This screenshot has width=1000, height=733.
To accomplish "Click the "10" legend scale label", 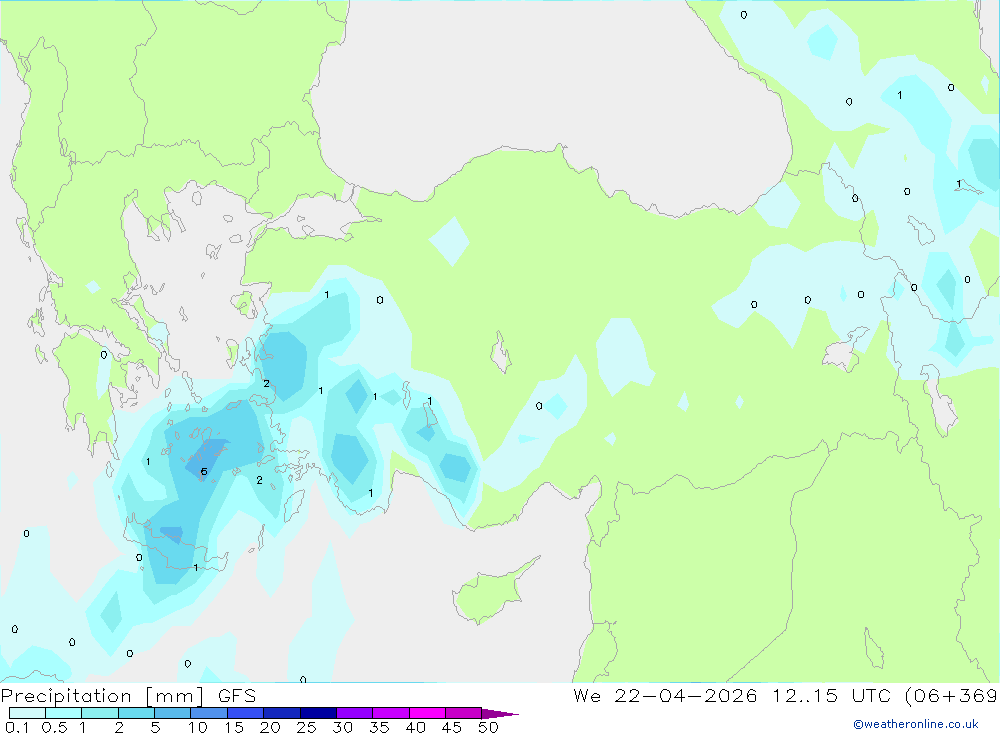I will [198, 727].
